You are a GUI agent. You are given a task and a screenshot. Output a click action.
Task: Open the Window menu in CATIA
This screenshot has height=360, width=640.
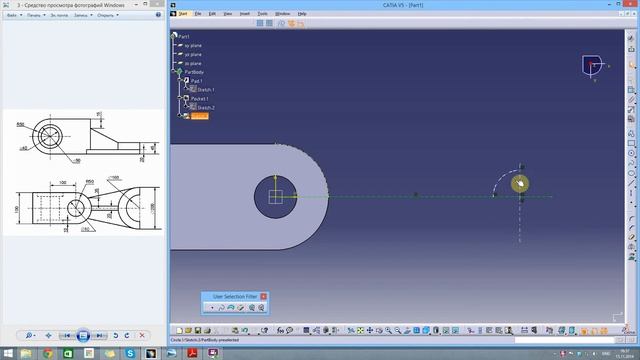click(x=282, y=14)
